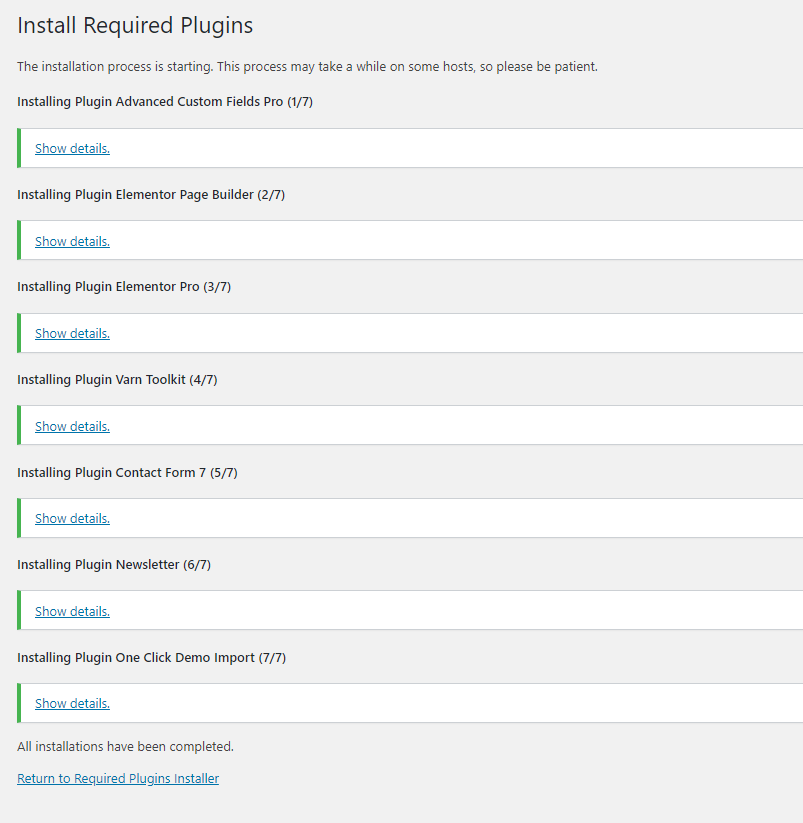Image resolution: width=803 pixels, height=823 pixels.
Task: Show details for Newsletter plugin
Action: pos(72,611)
